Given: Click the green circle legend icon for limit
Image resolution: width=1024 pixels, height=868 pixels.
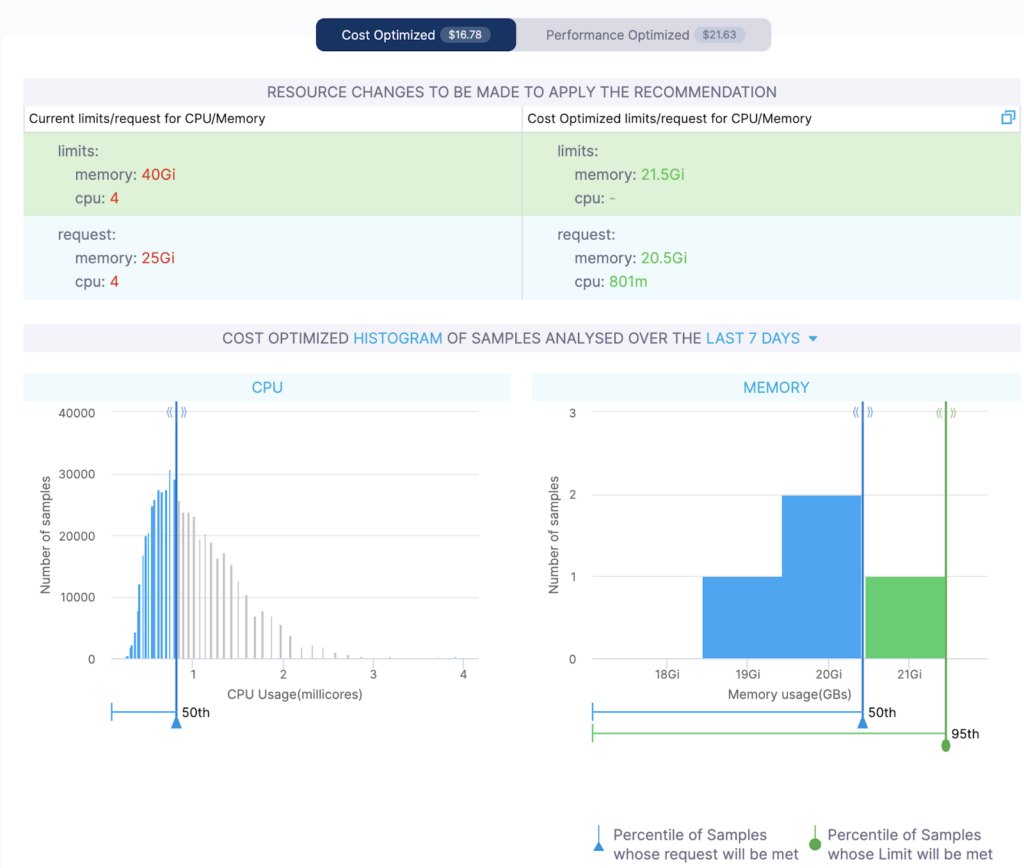Looking at the screenshot, I should pyautogui.click(x=814, y=838).
